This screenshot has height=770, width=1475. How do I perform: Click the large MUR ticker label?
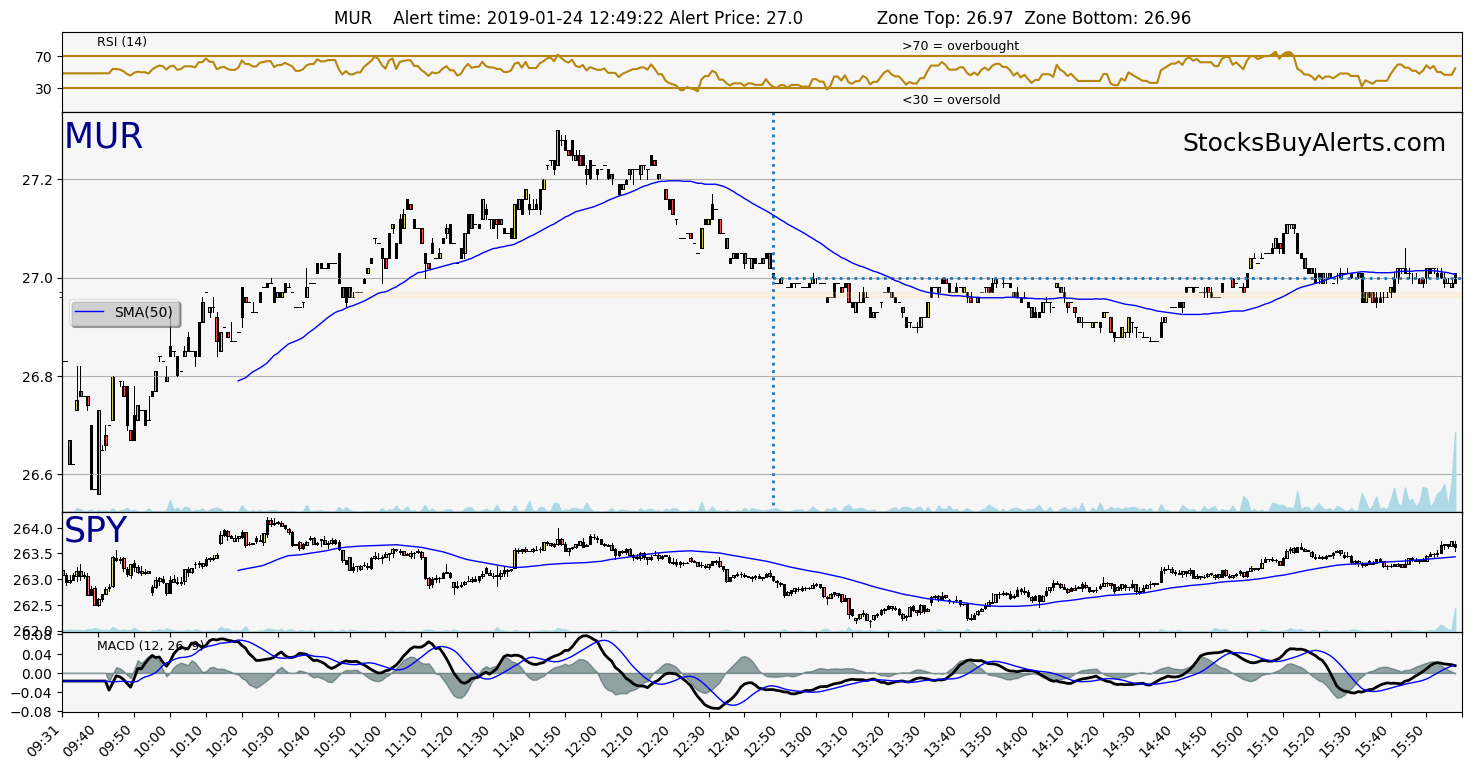tap(103, 137)
